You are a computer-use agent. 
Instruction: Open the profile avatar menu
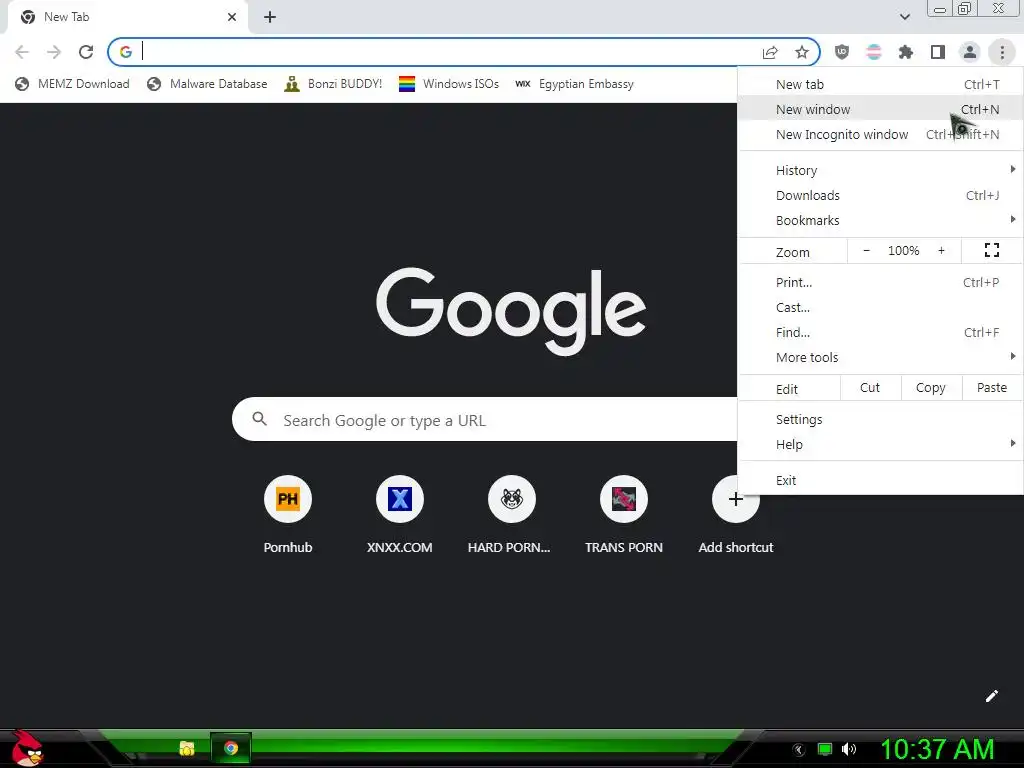point(970,52)
